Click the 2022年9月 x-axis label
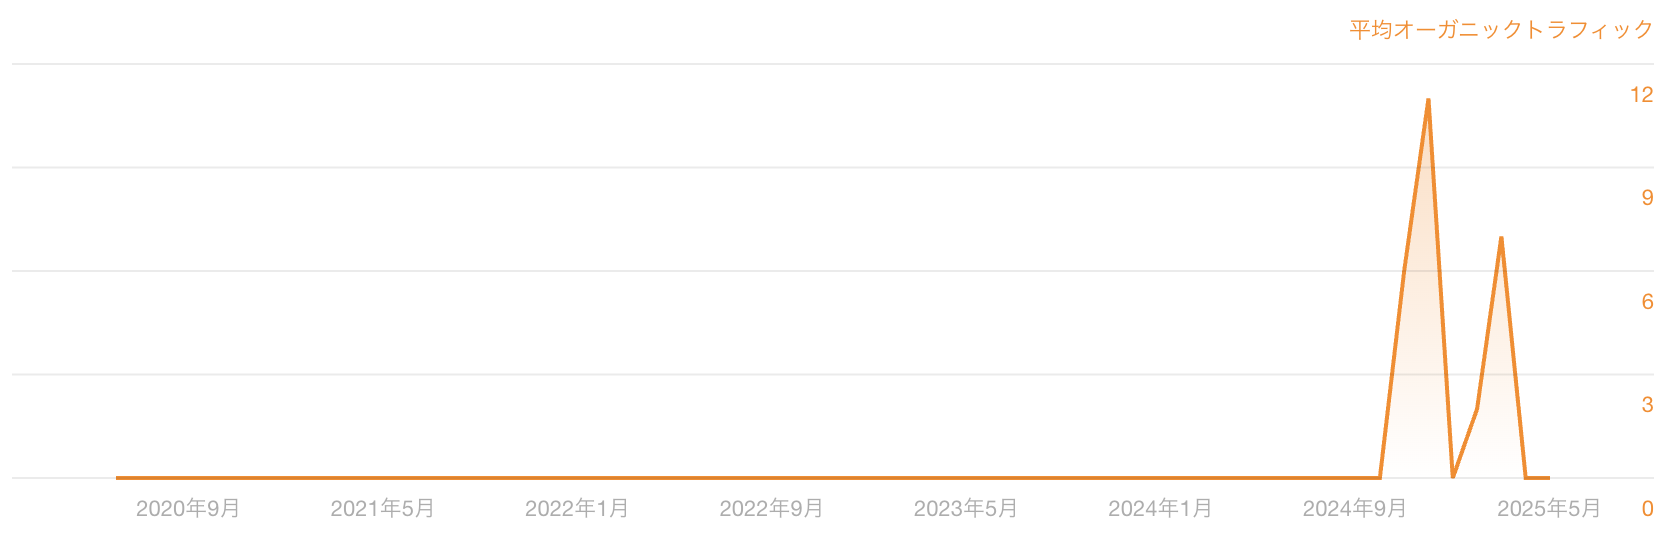 pos(771,509)
